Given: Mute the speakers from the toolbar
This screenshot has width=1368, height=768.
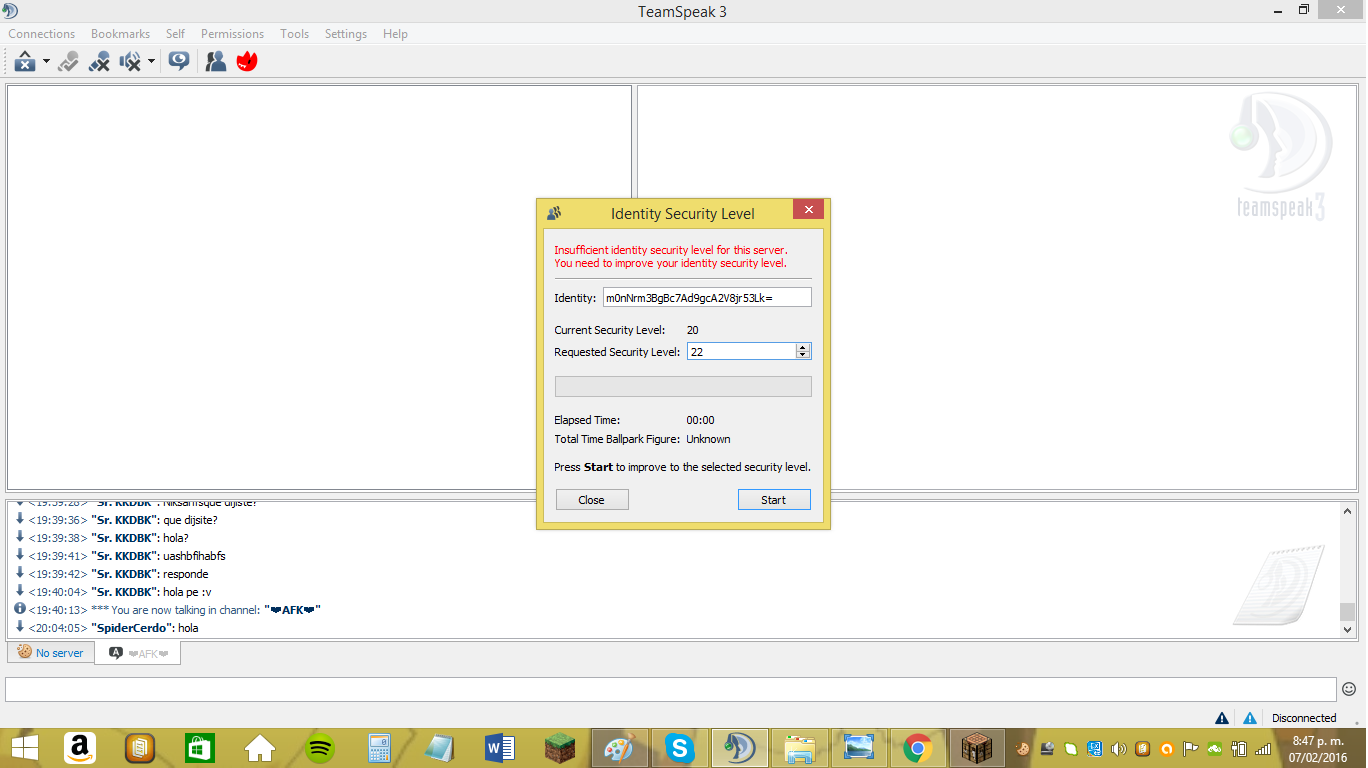Looking at the screenshot, I should (130, 62).
